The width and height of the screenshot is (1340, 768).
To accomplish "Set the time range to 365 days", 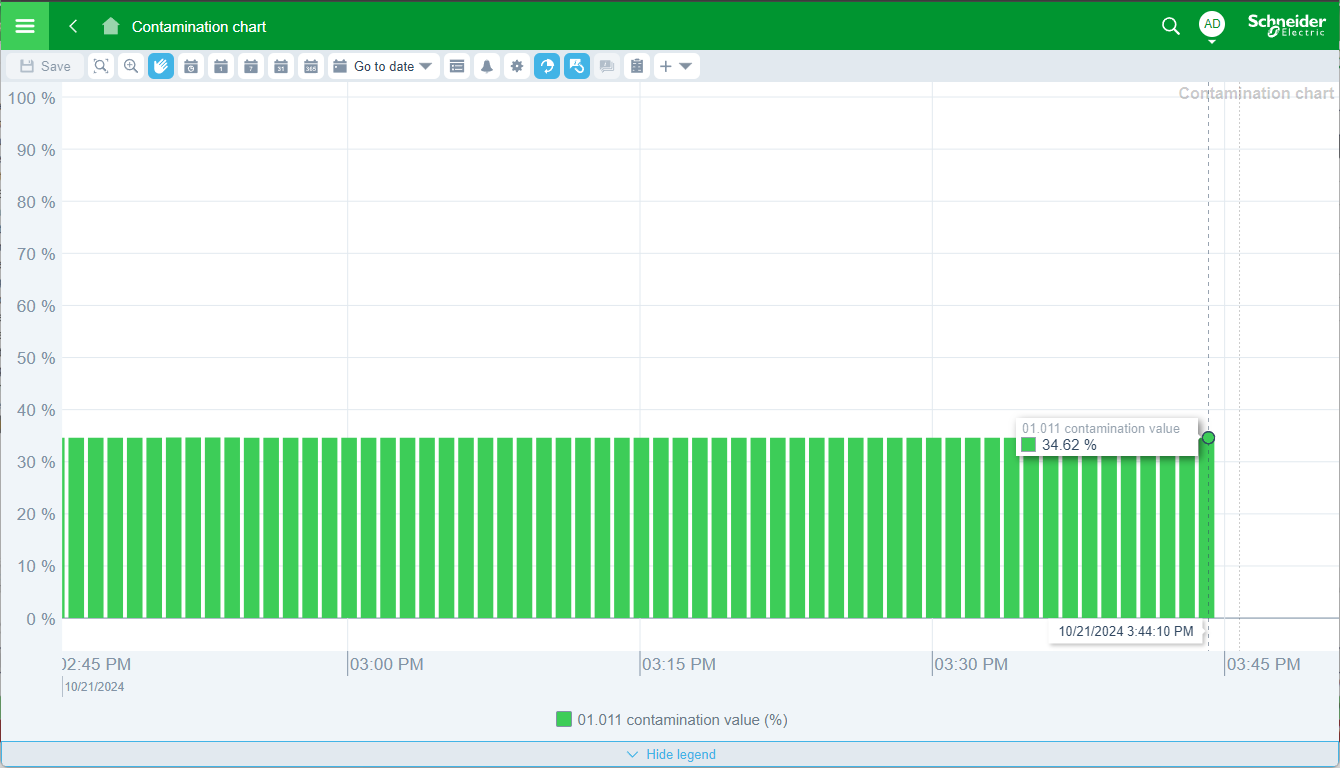I will click(x=311, y=66).
